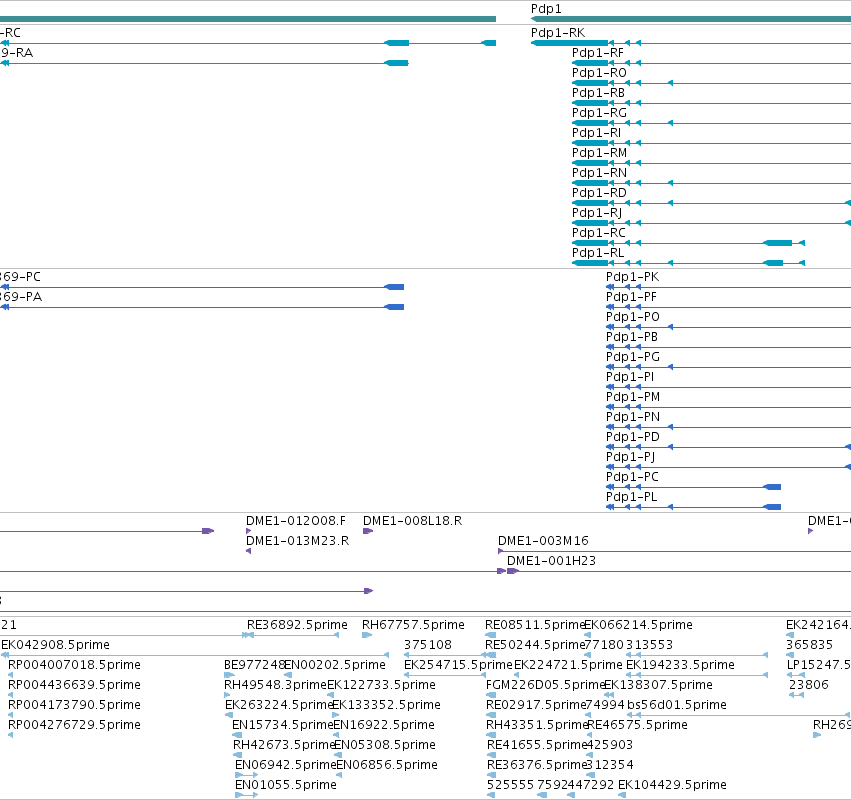Click the Pdp1 gene label above the teal bar
Viewport: 851px width, 800px height.
(546, 9)
